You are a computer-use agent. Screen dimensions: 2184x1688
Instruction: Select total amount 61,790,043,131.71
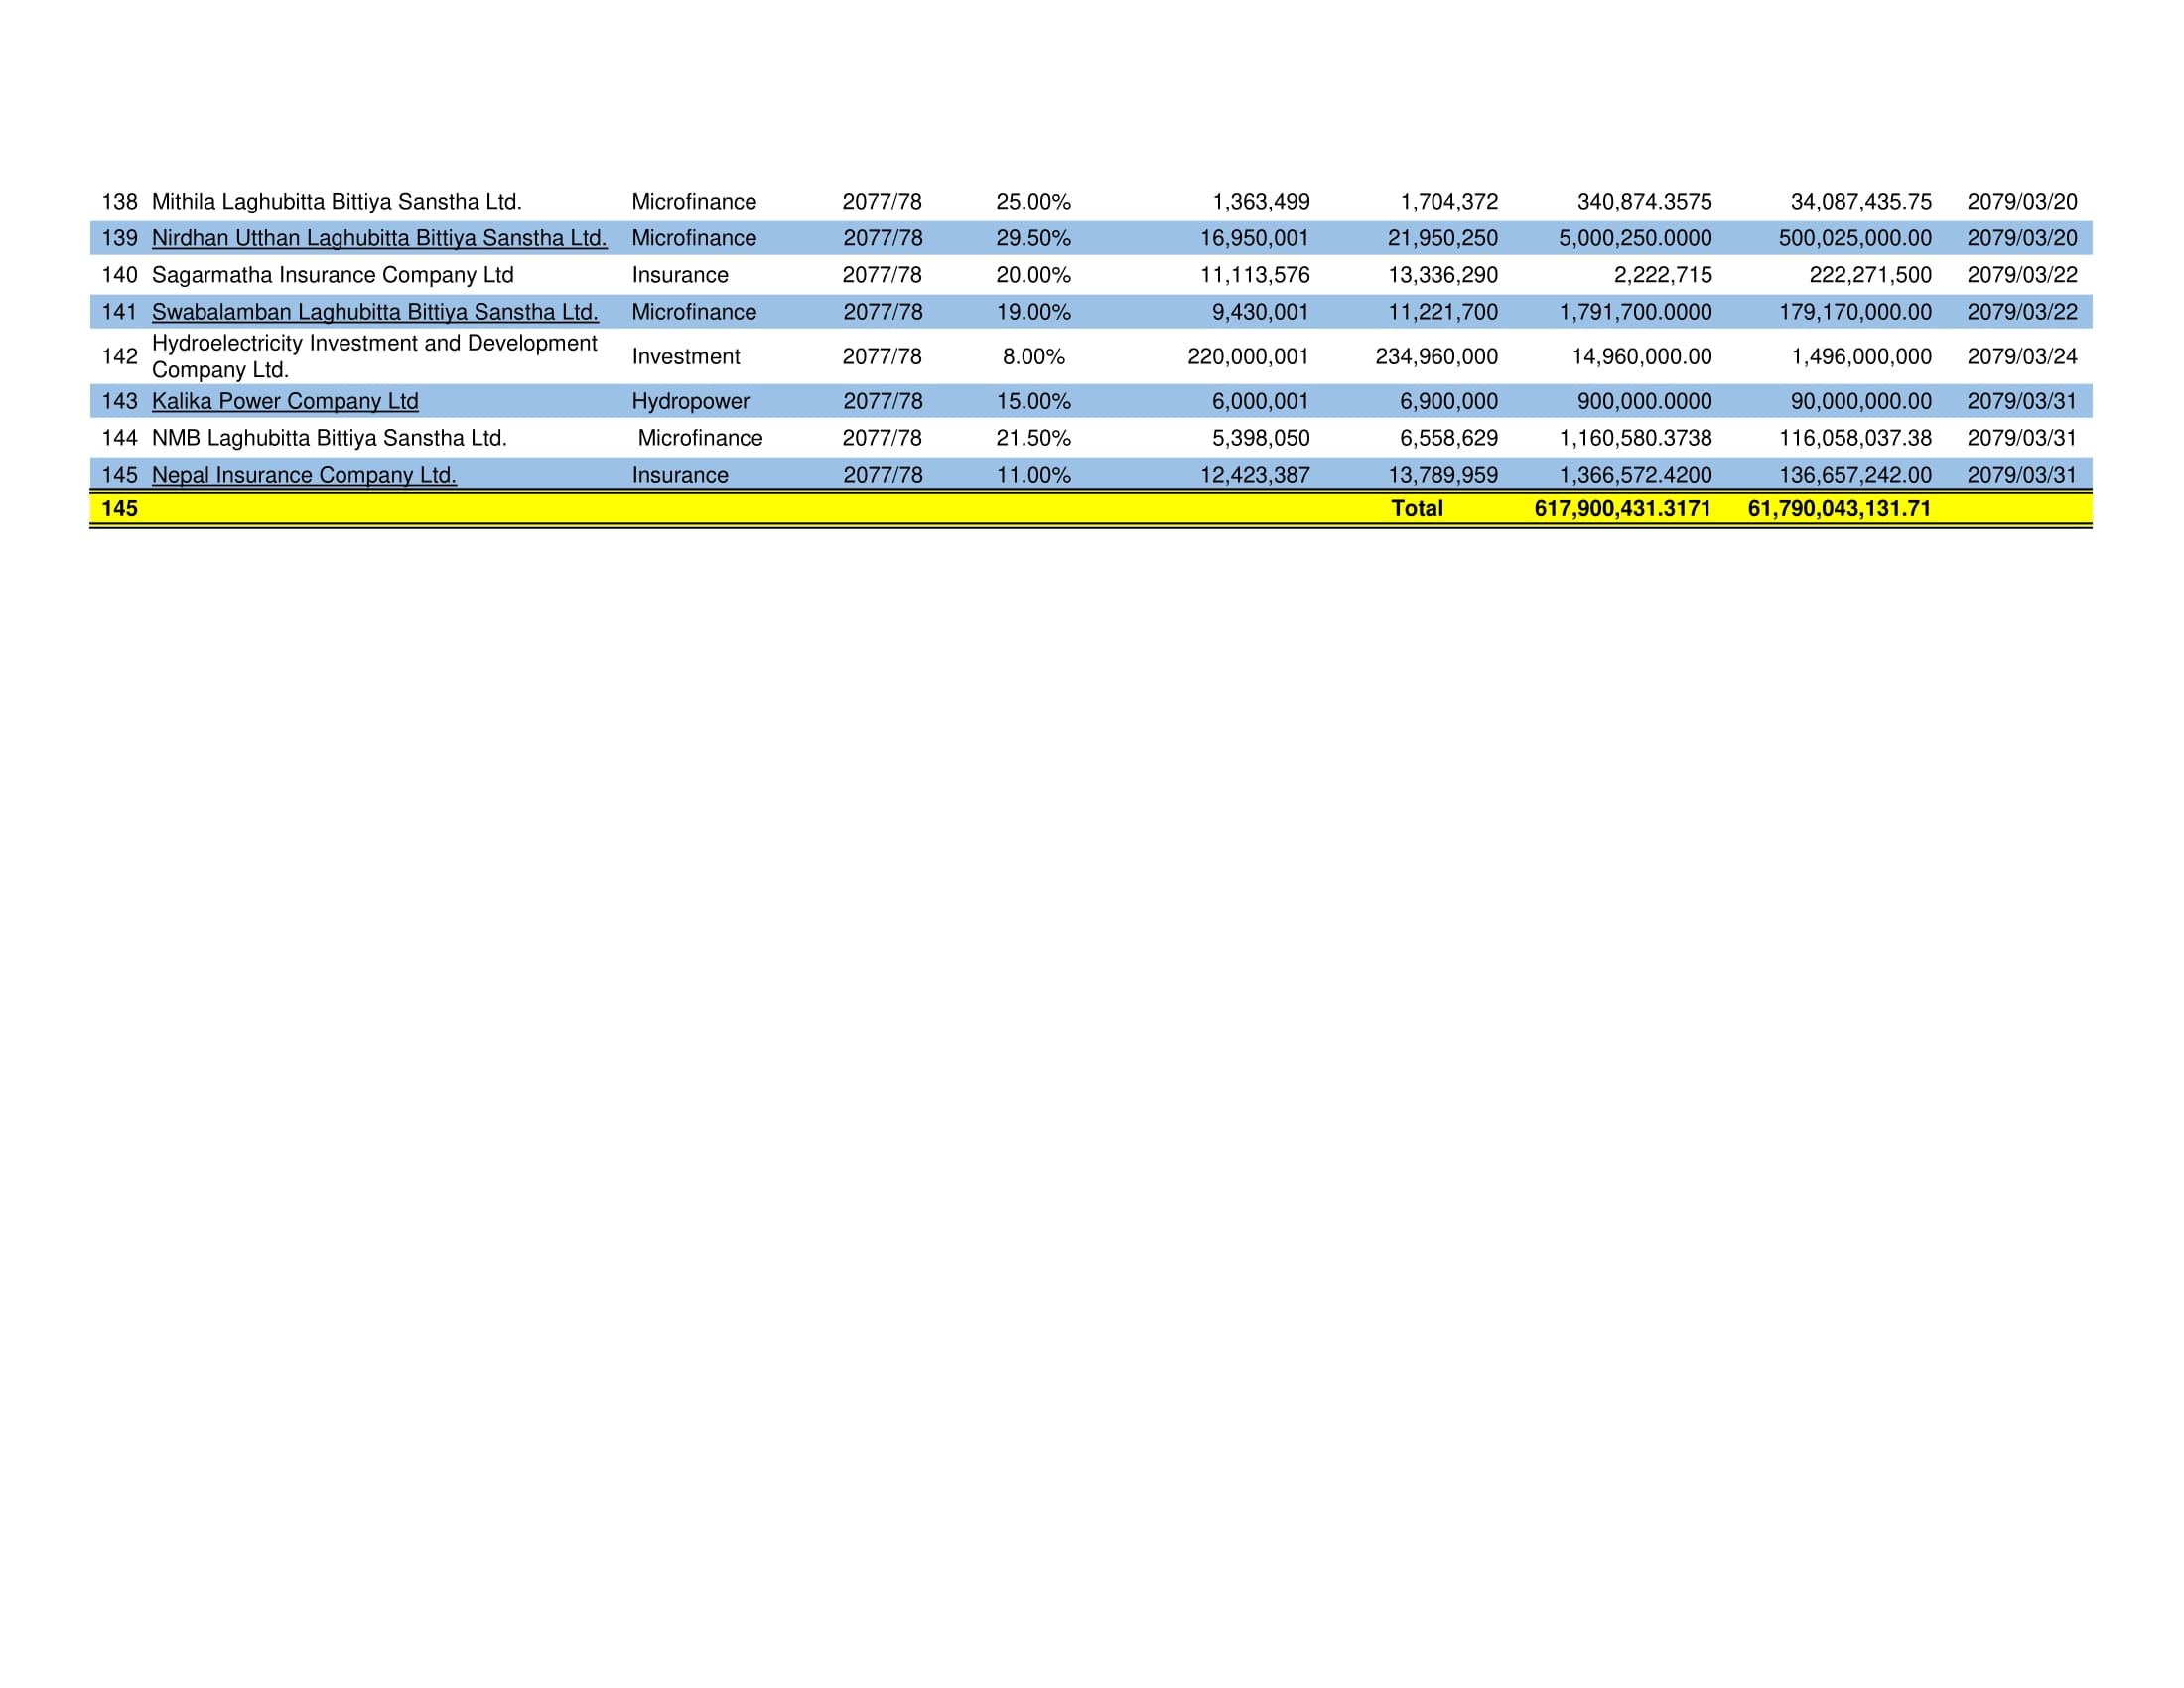tap(1839, 509)
